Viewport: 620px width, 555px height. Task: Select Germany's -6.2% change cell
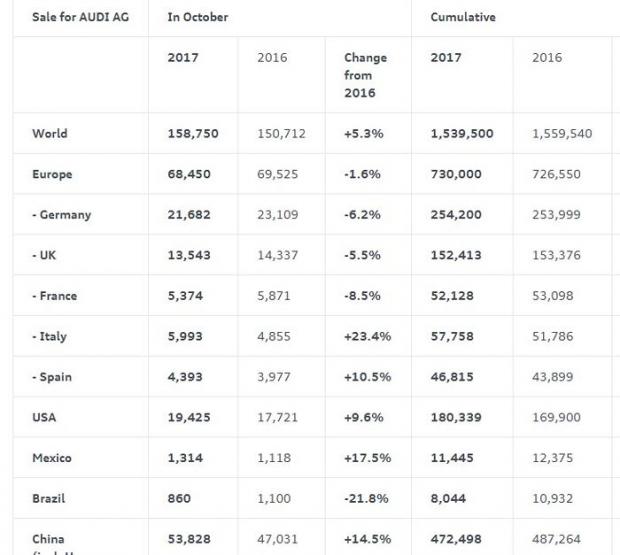363,215
